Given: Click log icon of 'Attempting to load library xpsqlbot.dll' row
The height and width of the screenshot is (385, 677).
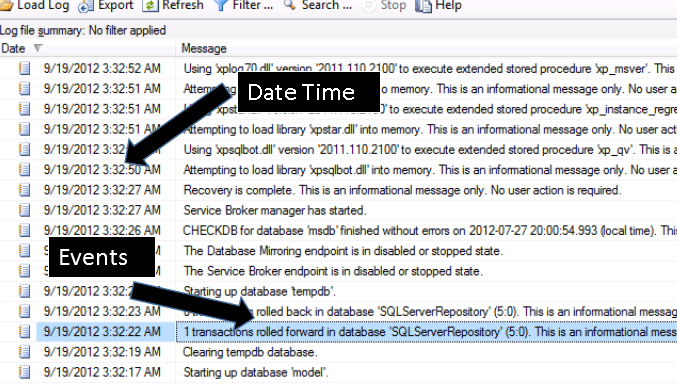Looking at the screenshot, I should pos(24,170).
